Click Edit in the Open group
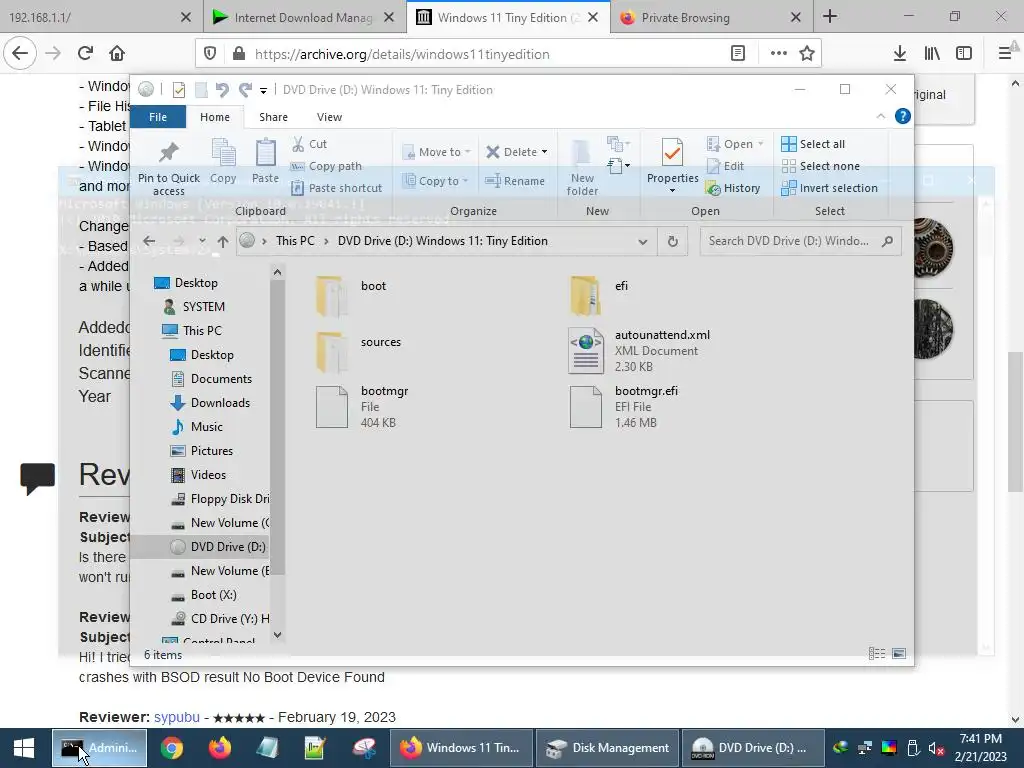 coord(726,166)
